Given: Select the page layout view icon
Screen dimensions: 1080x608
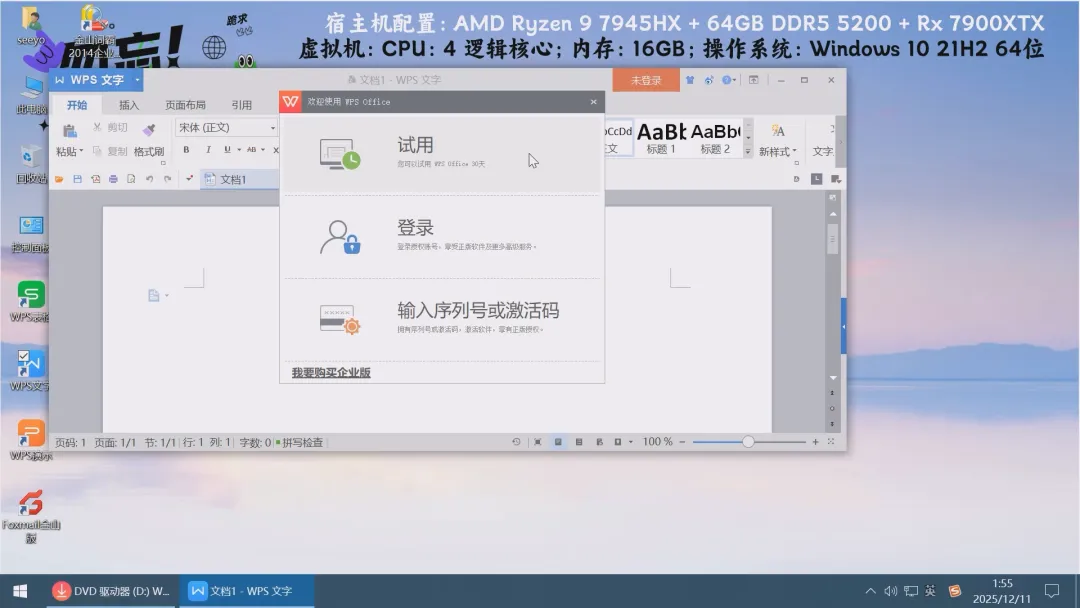Looking at the screenshot, I should 558,442.
